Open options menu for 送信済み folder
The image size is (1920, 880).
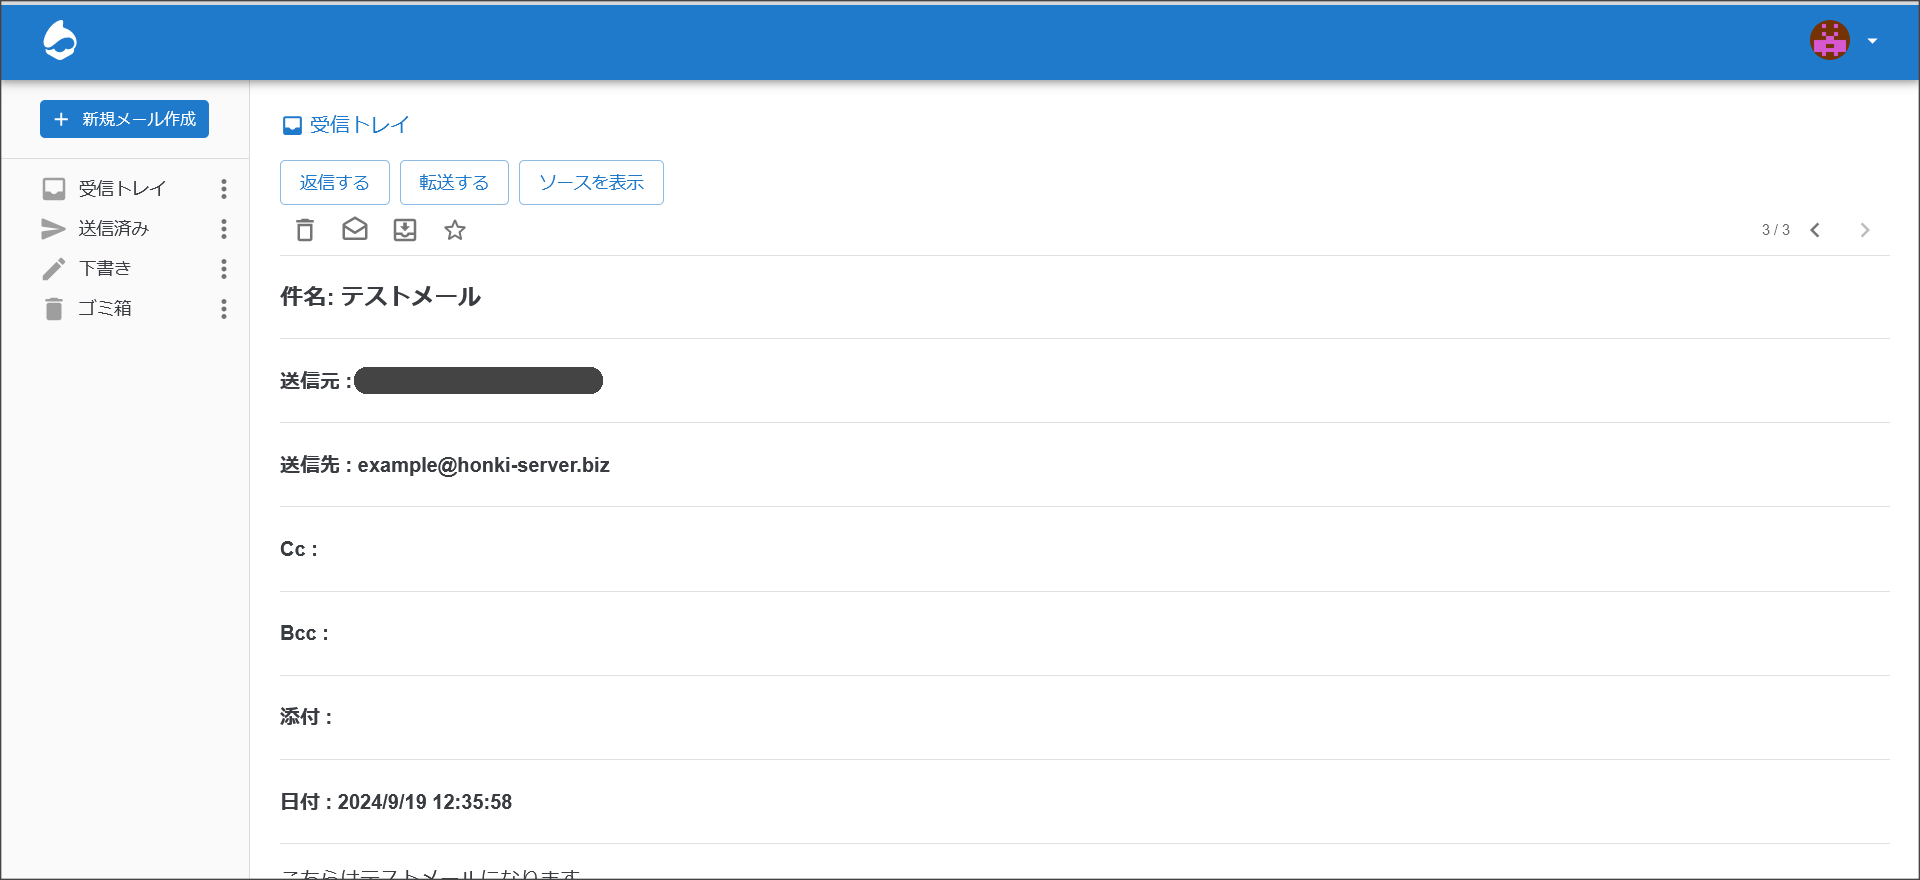point(224,229)
